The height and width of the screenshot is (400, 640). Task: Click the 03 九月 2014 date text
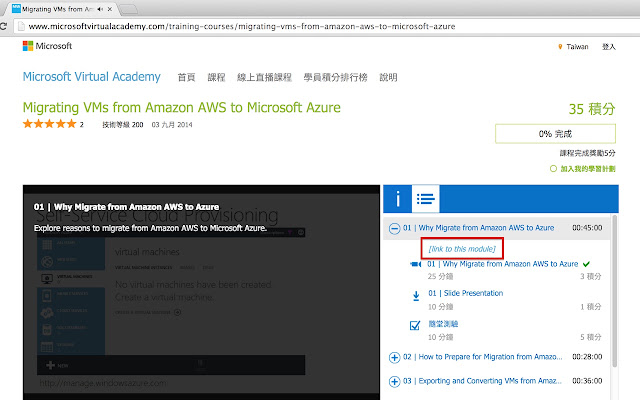pos(172,125)
